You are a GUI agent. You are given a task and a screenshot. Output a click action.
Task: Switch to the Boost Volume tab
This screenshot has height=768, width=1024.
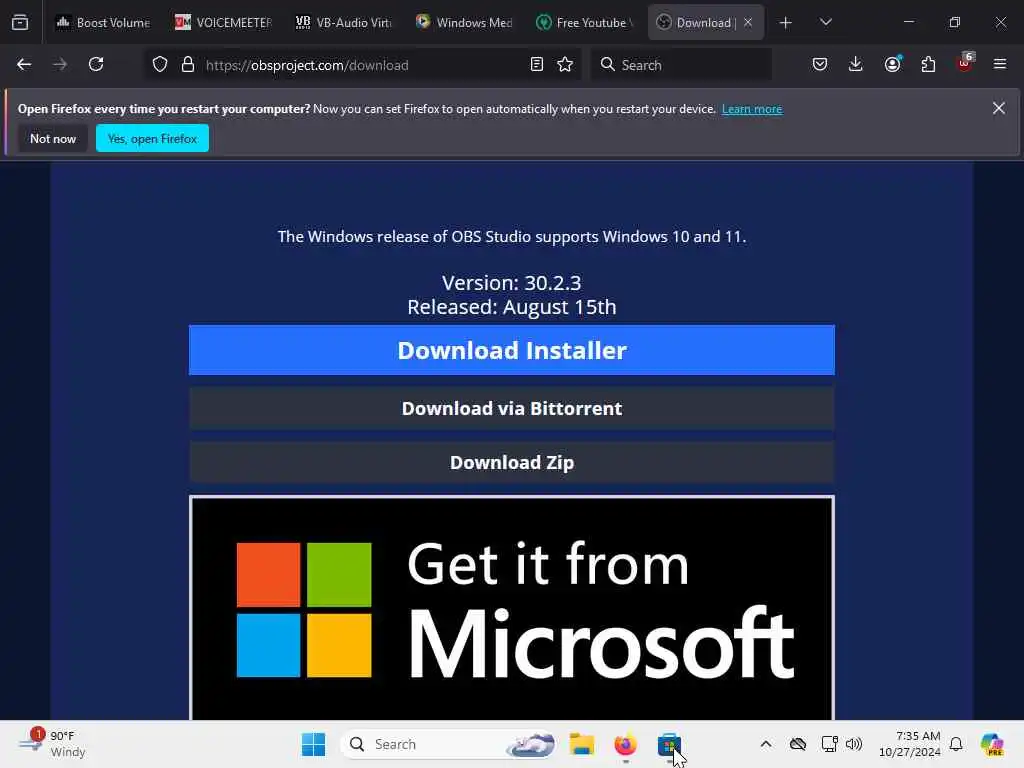pos(103,23)
